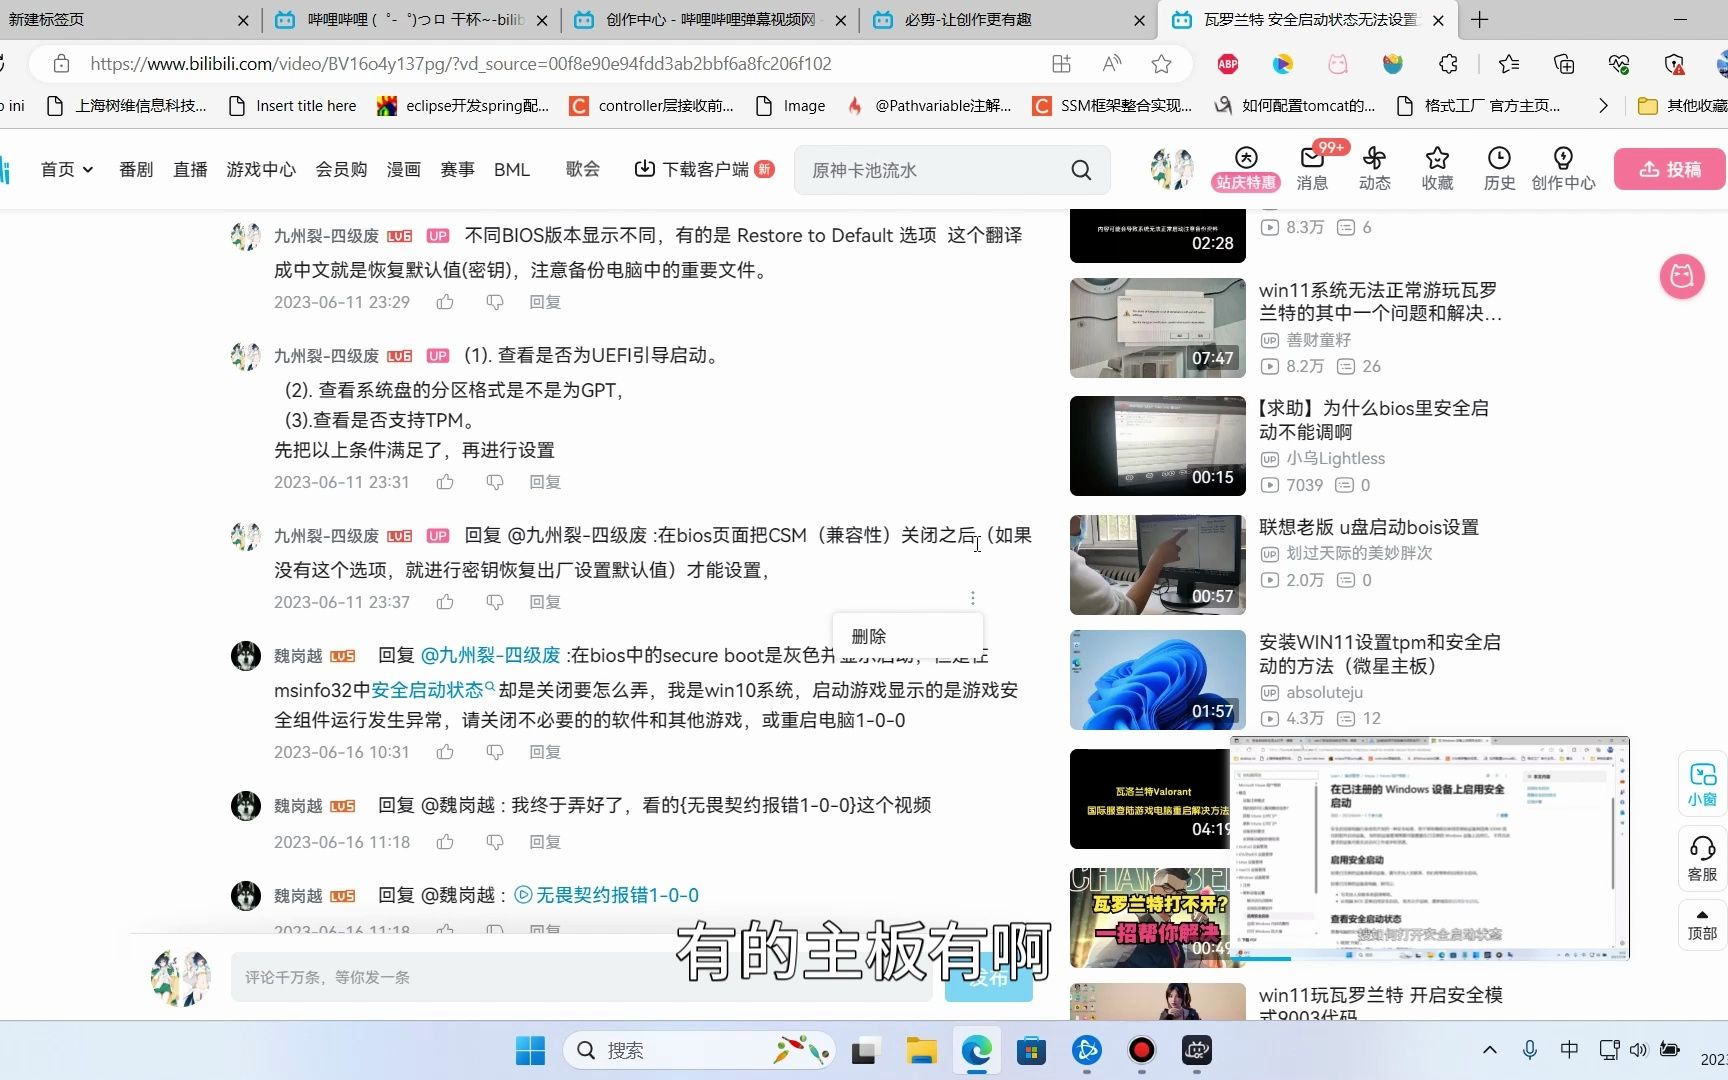Open the 创作中心 creator center icon
Screen dimensions: 1728x1080
[1563, 169]
